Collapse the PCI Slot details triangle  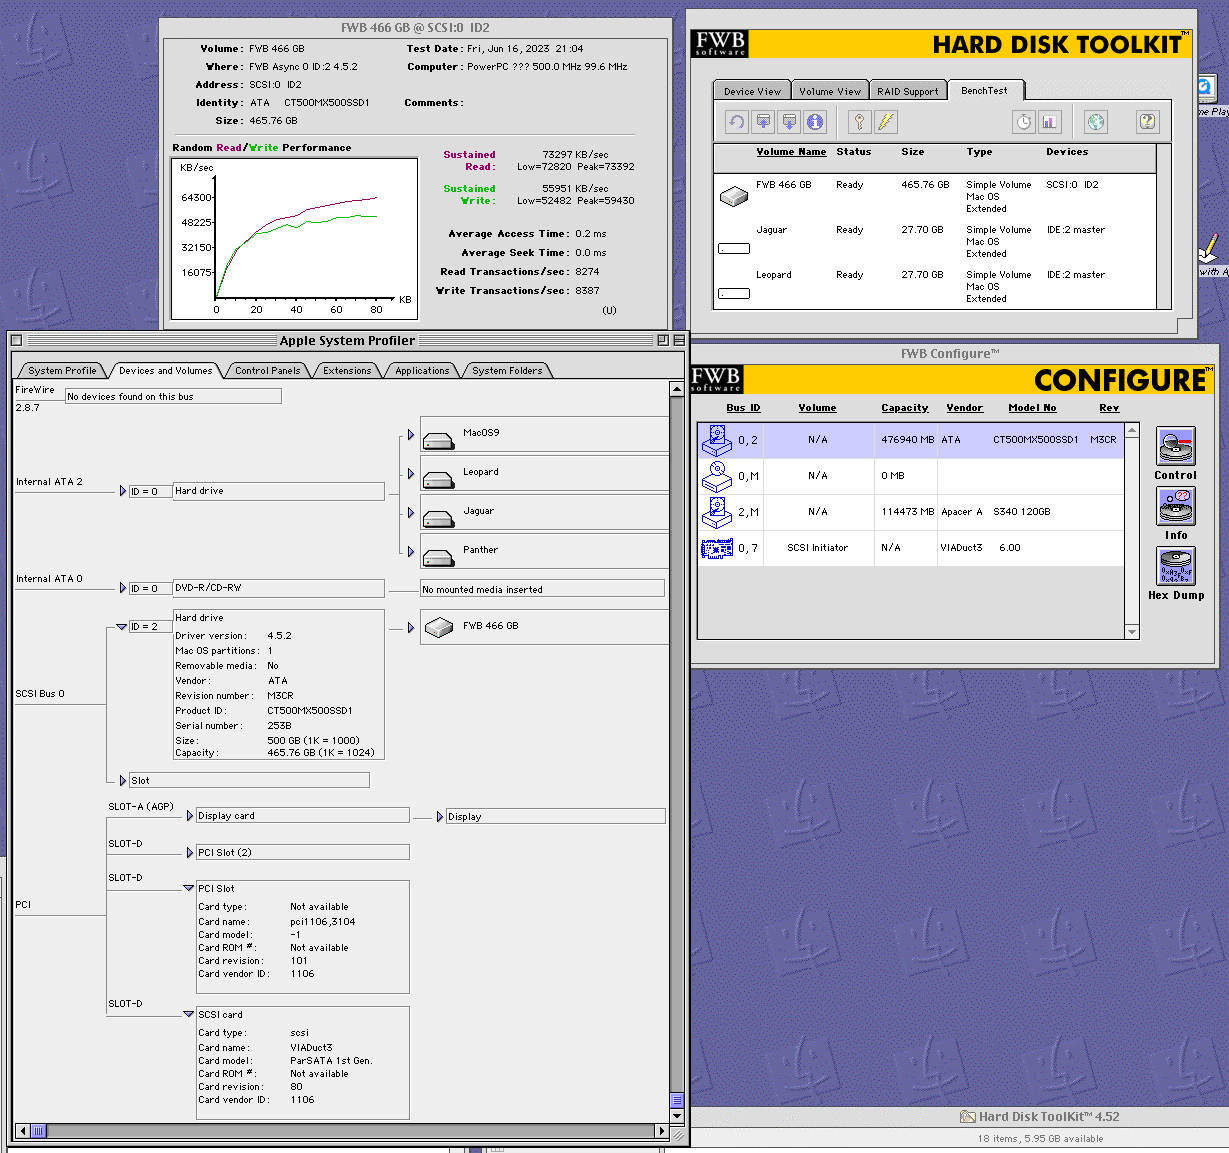click(x=189, y=888)
